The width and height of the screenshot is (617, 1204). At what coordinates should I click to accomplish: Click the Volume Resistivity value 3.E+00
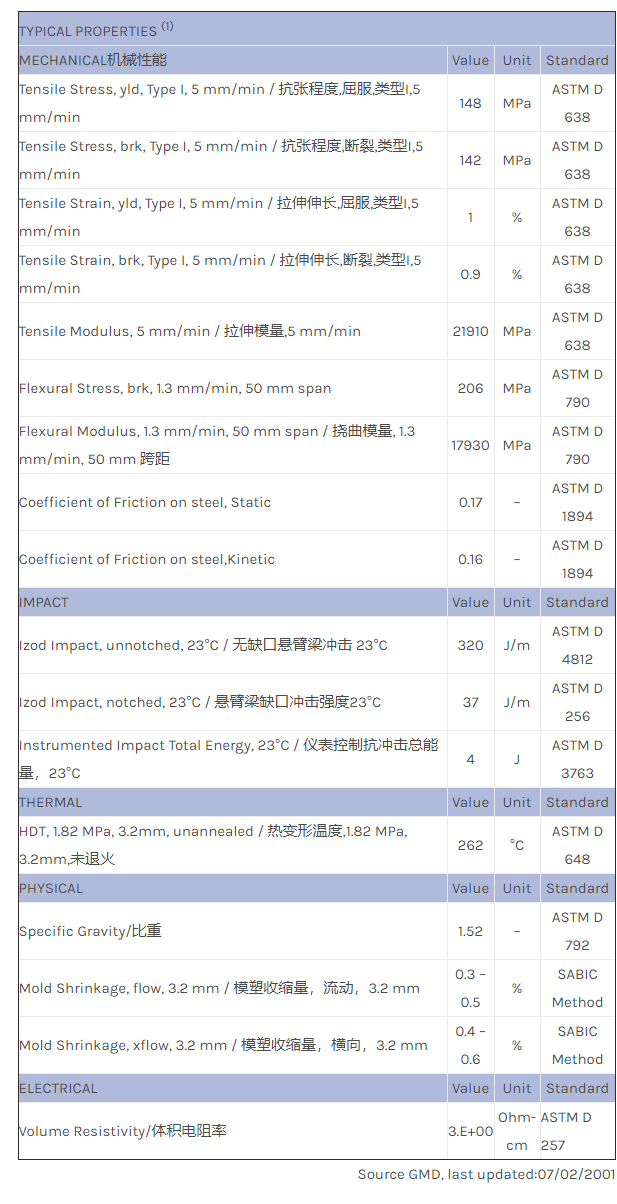(471, 1131)
